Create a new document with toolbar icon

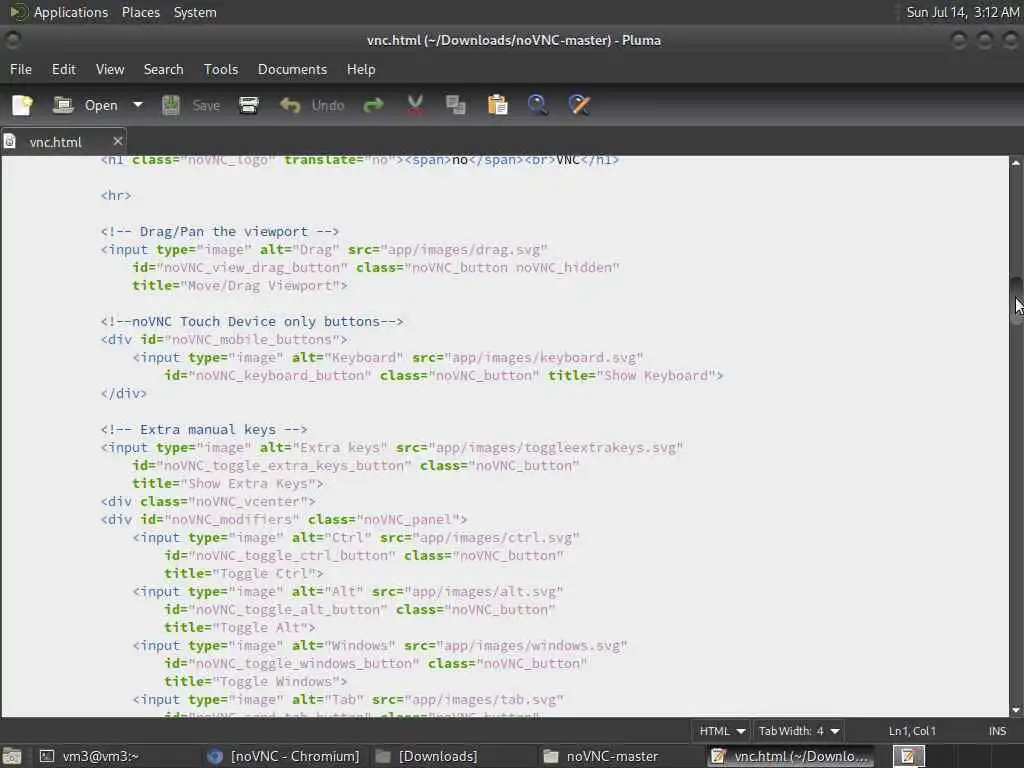(22, 105)
